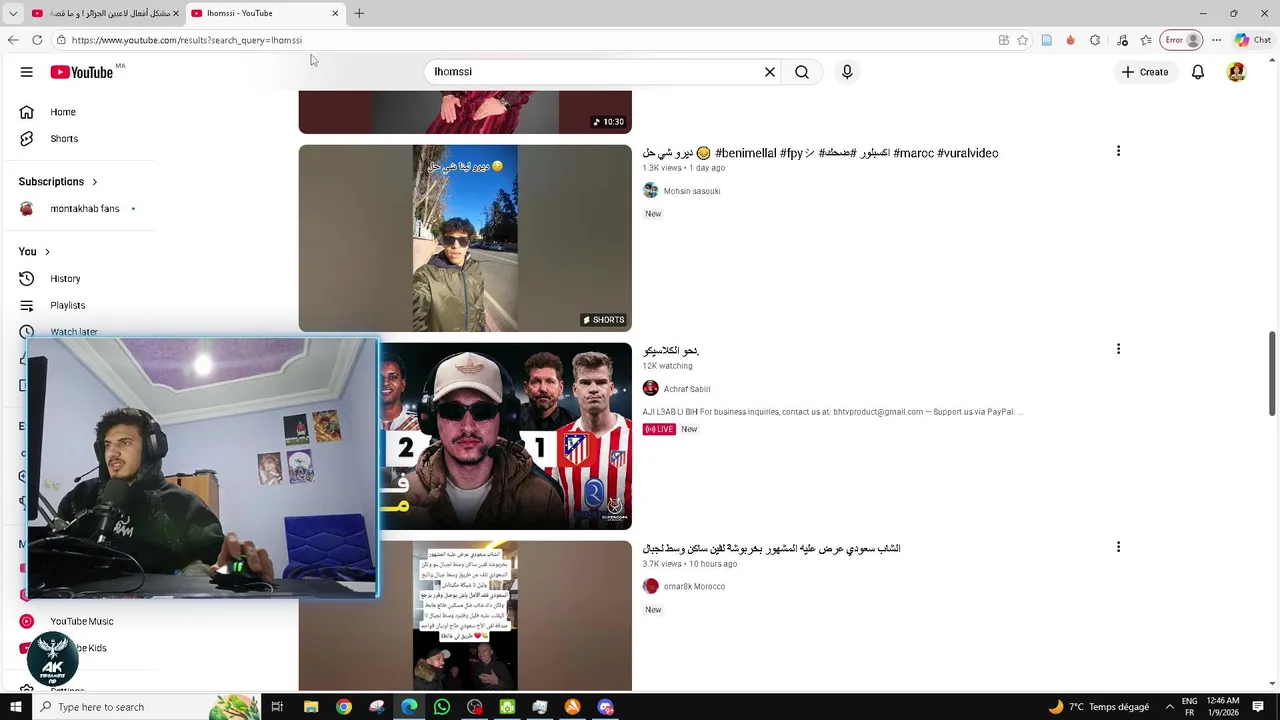This screenshot has height=720, width=1280.
Task: Visit the omar8k Morocco channel
Action: pos(694,587)
